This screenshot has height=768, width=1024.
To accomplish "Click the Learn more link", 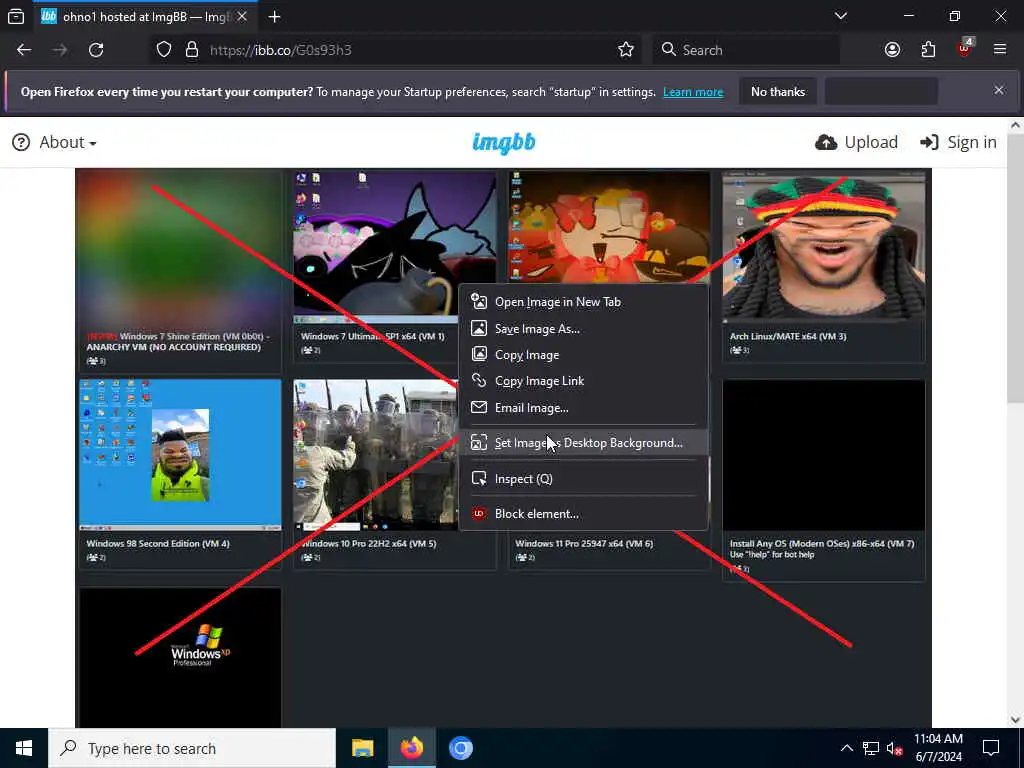I will coord(693,92).
